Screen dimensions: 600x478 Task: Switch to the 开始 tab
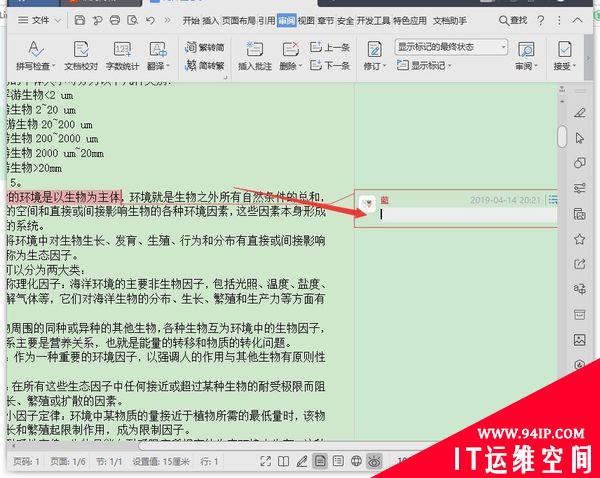tap(191, 21)
